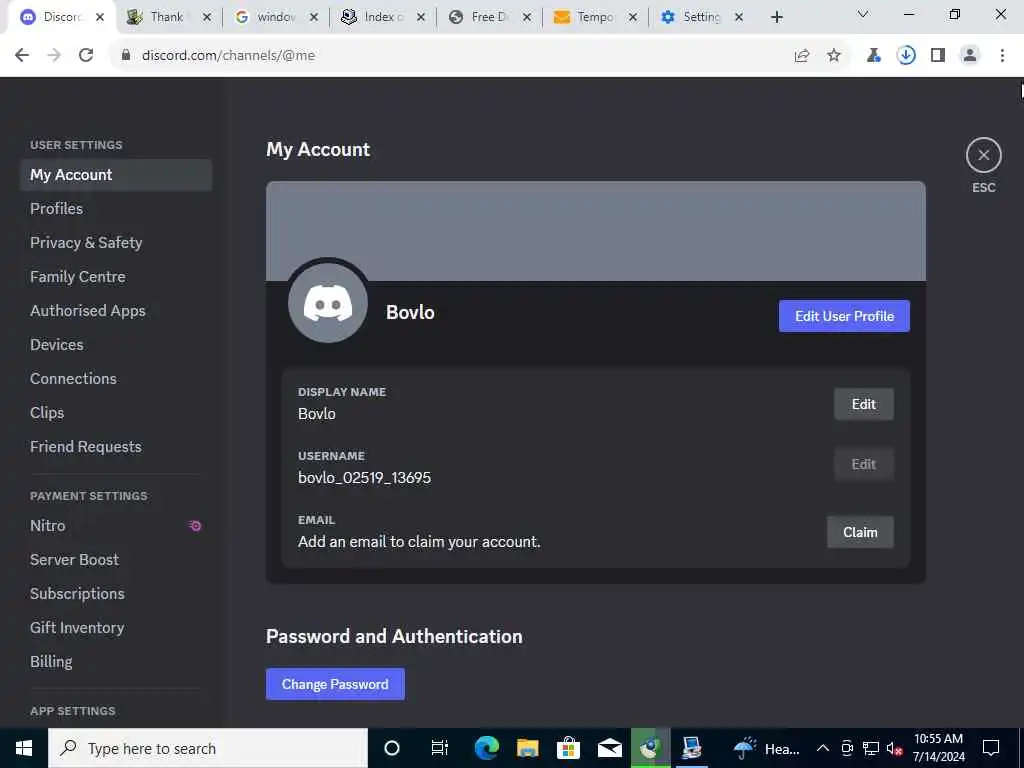Show hidden system tray icons
Image resolution: width=1024 pixels, height=768 pixels.
pyautogui.click(x=823, y=748)
